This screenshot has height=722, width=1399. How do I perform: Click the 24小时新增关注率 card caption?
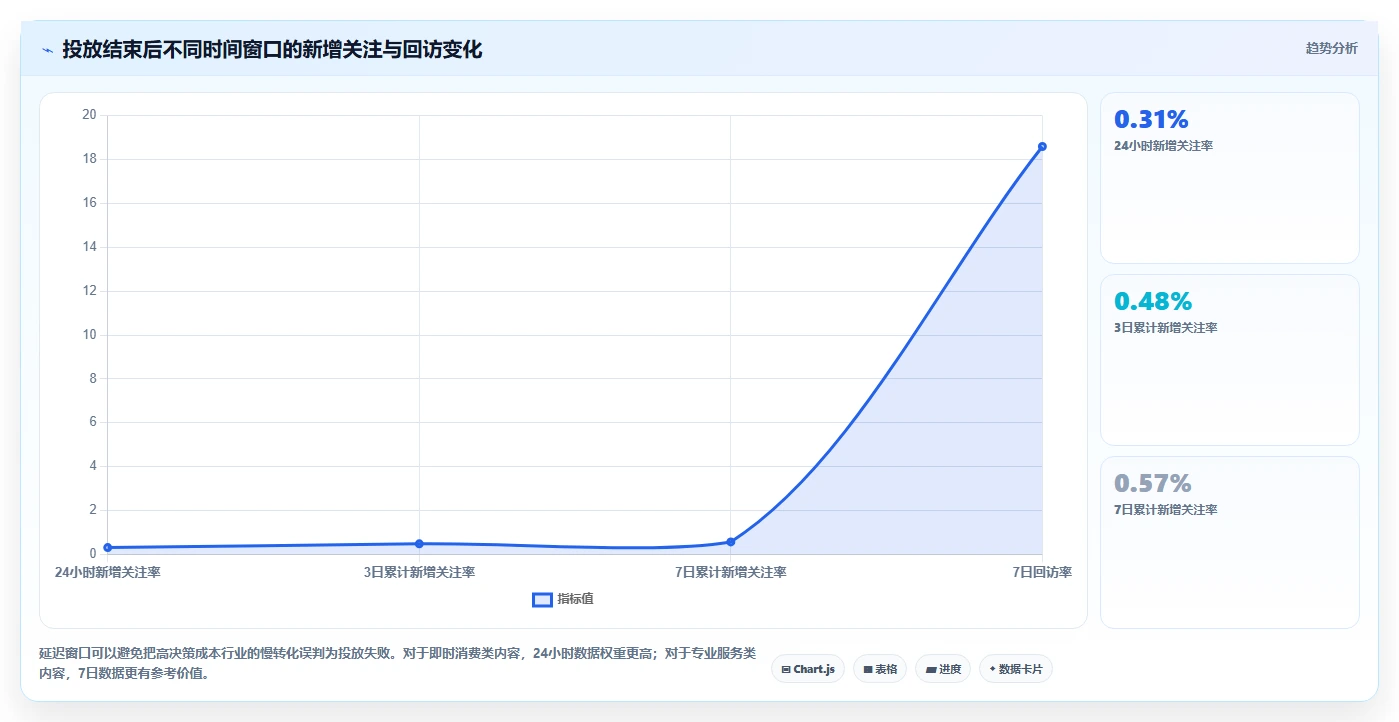1163,145
